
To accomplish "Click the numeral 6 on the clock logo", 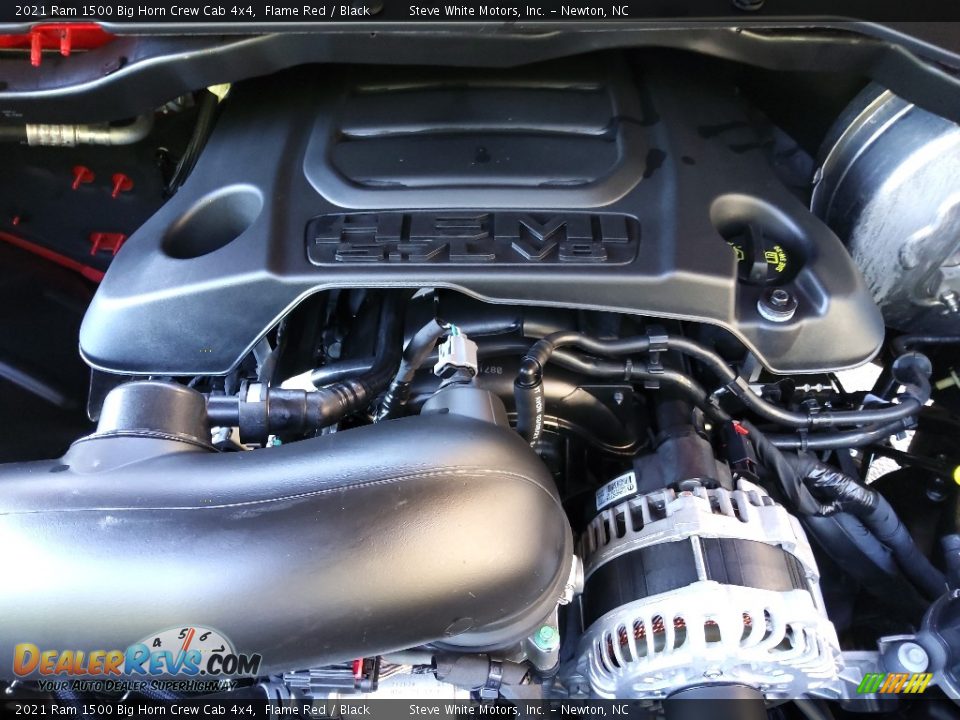I will pos(205,635).
